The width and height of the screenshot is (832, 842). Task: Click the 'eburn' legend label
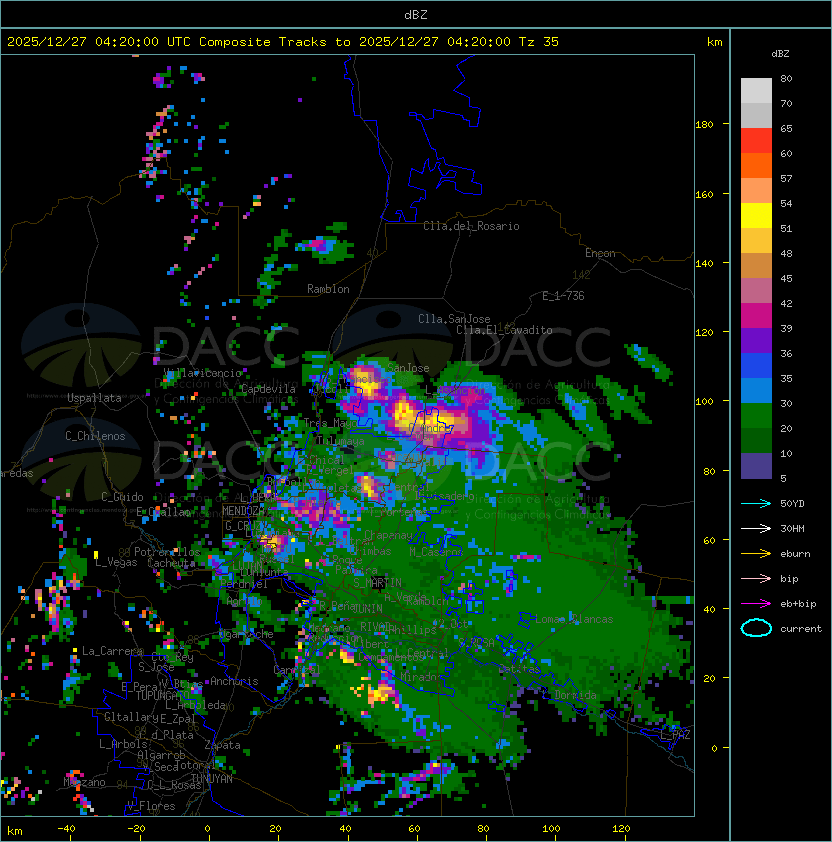(x=795, y=554)
